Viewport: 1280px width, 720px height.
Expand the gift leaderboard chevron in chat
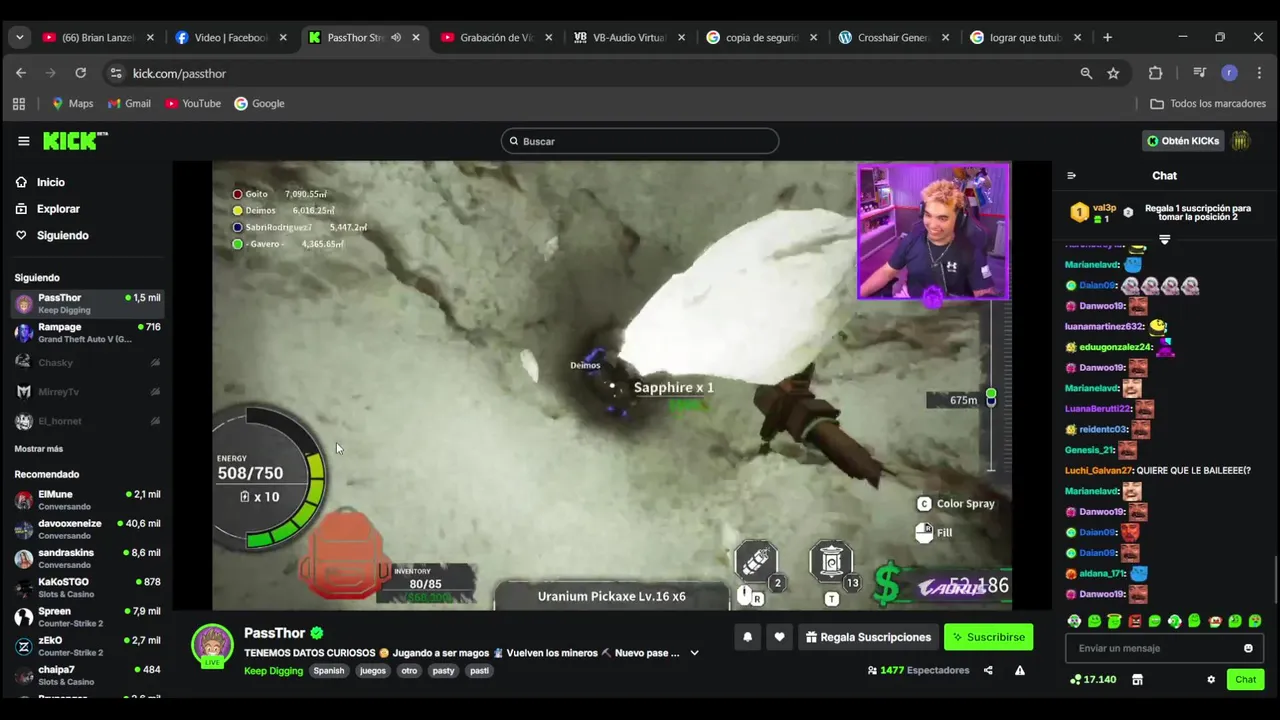click(1164, 240)
